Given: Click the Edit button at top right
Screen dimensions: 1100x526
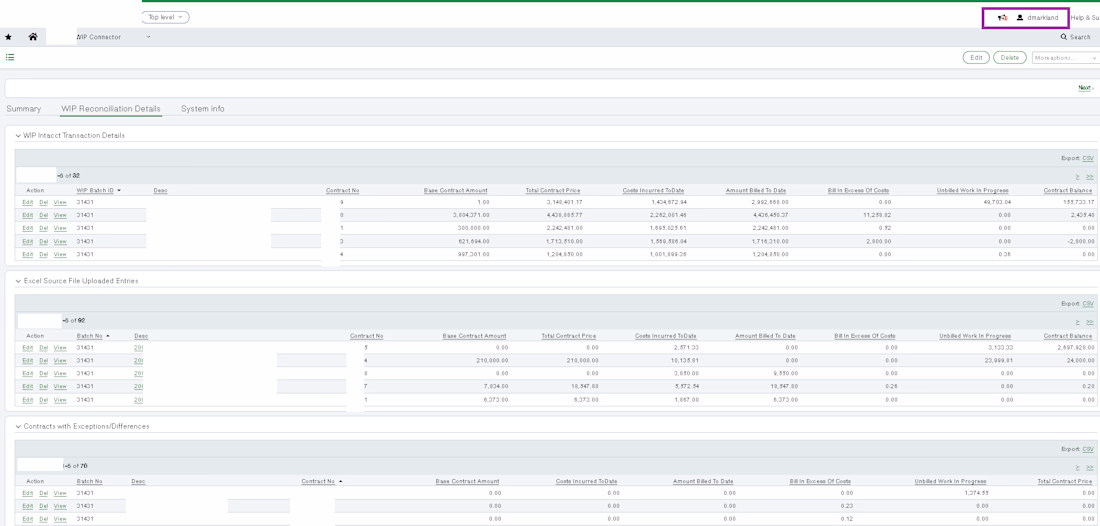Looking at the screenshot, I should (x=976, y=58).
